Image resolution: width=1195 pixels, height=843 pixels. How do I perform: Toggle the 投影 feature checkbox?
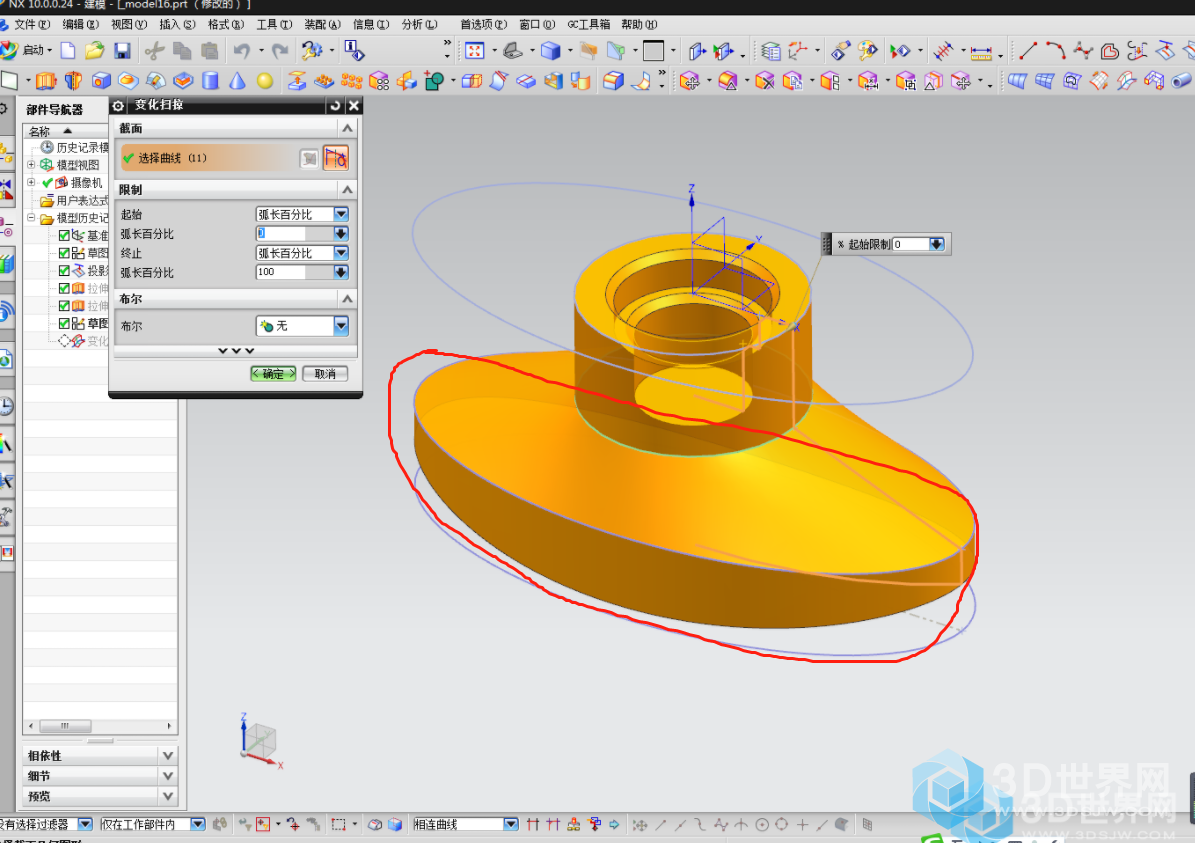coord(64,271)
